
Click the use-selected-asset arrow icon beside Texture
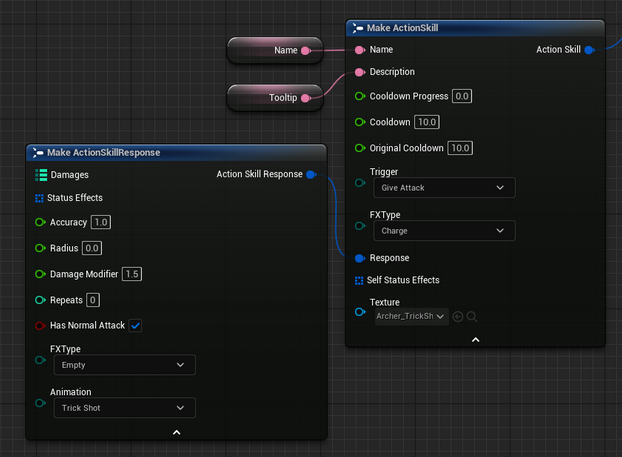tap(458, 317)
